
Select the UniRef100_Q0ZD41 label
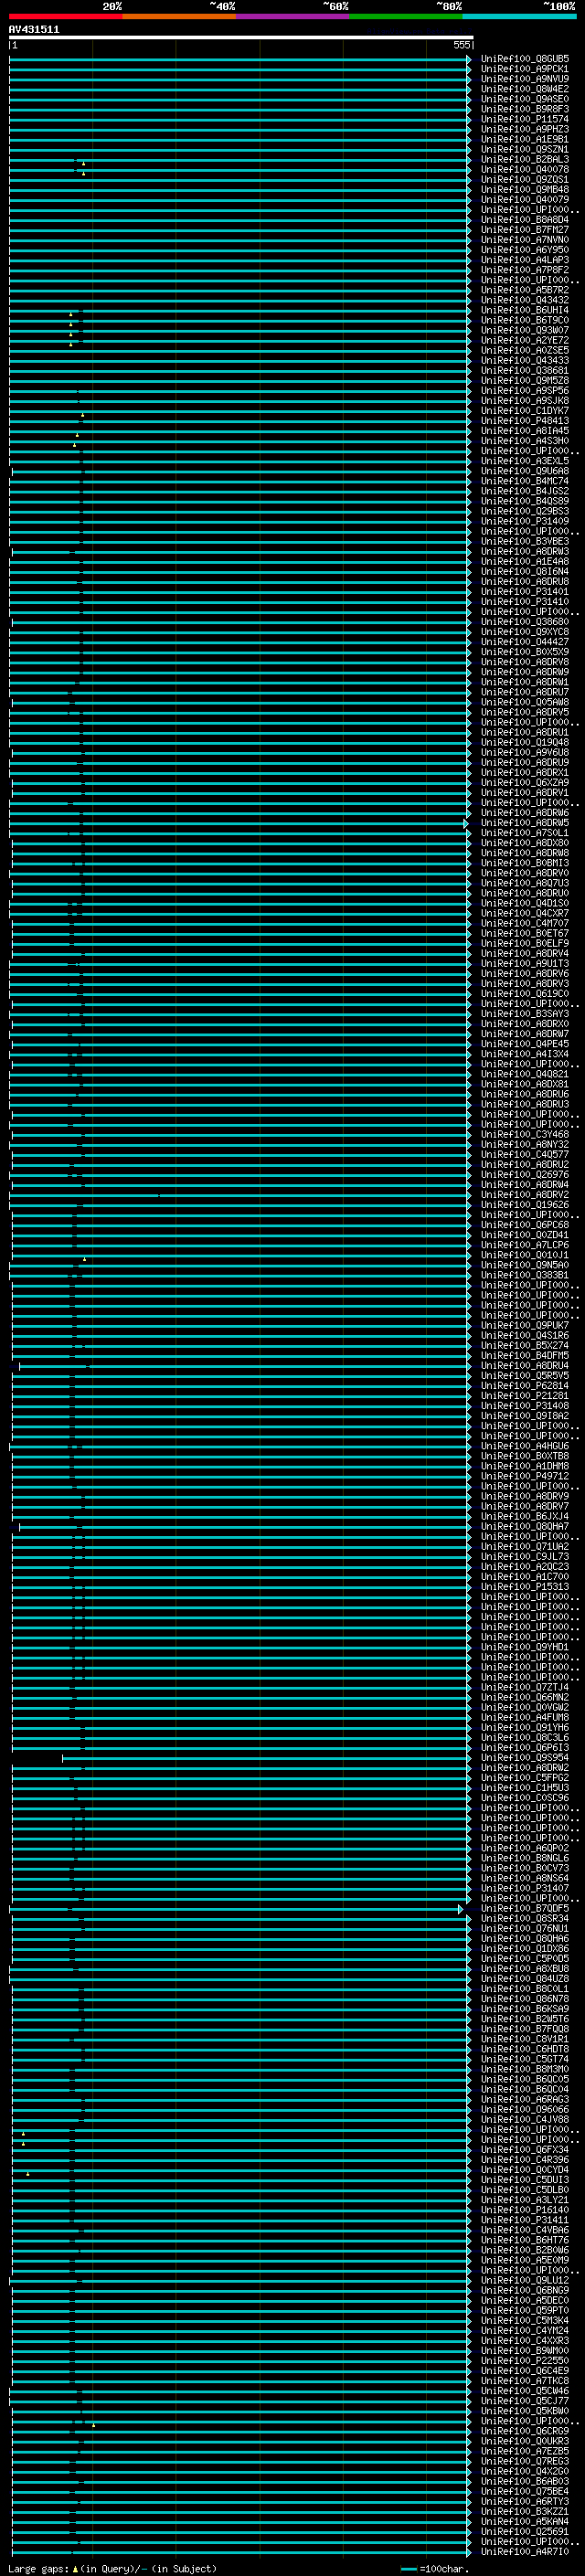coord(525,1235)
